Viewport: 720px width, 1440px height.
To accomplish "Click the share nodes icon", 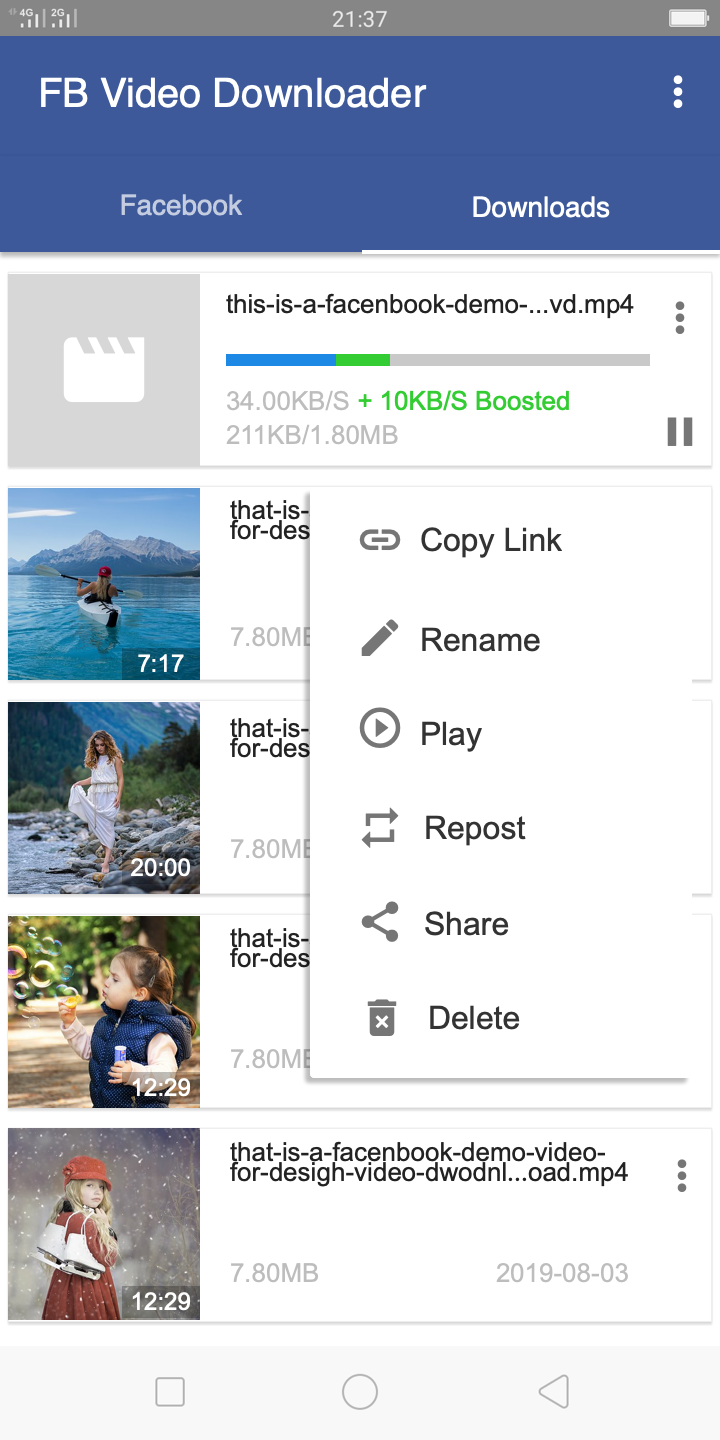I will pos(380,922).
